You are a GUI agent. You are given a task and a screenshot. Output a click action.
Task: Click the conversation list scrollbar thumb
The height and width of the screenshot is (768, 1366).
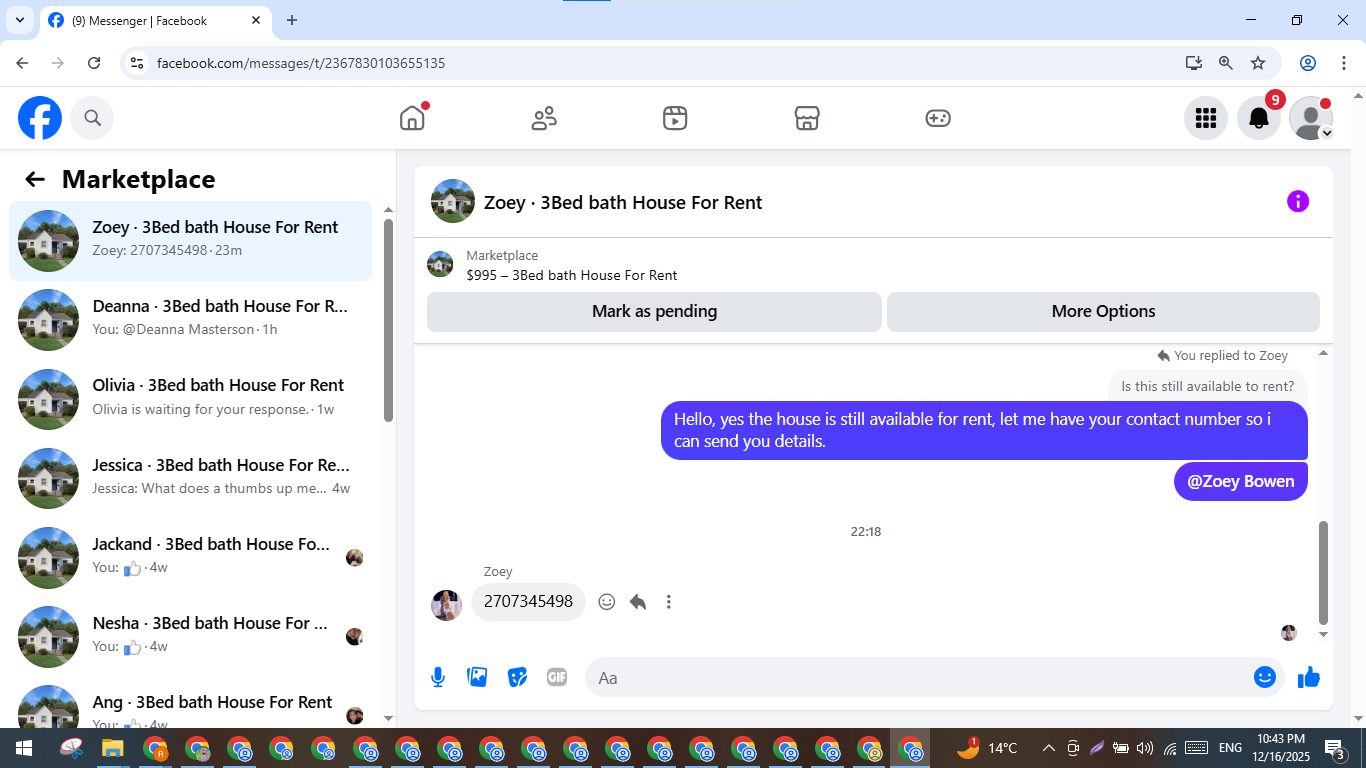pyautogui.click(x=388, y=320)
